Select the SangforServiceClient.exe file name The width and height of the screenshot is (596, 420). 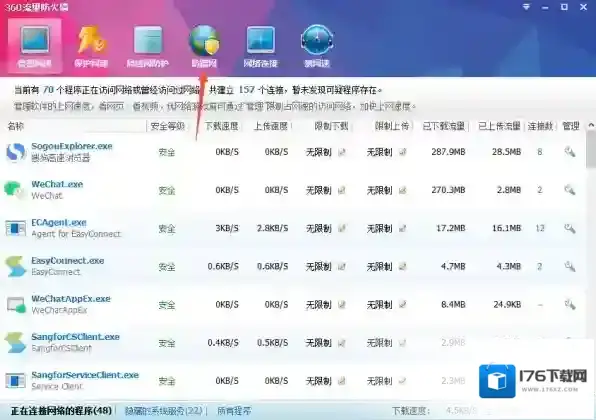click(85, 375)
